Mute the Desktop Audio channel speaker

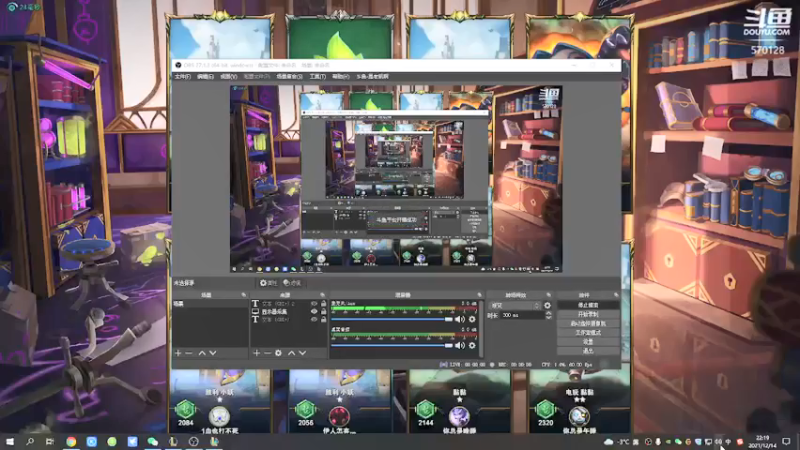(460, 345)
